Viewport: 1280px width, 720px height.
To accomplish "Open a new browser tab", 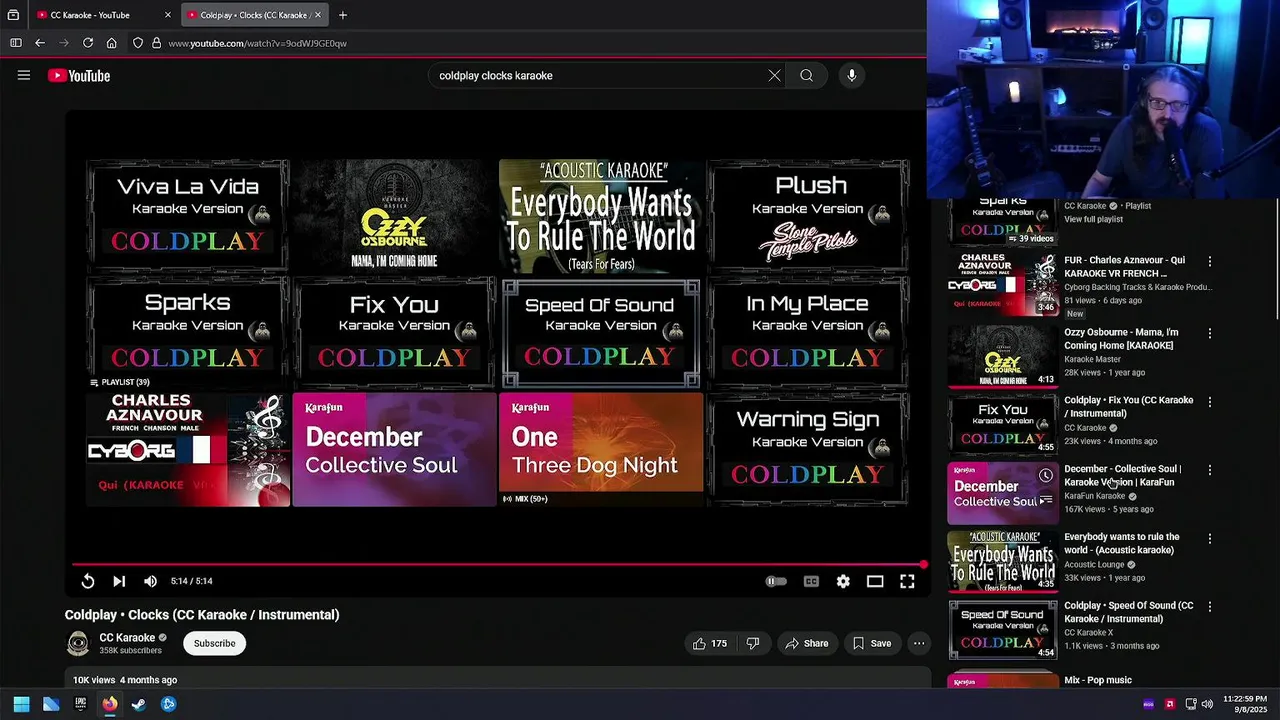I will coord(342,15).
